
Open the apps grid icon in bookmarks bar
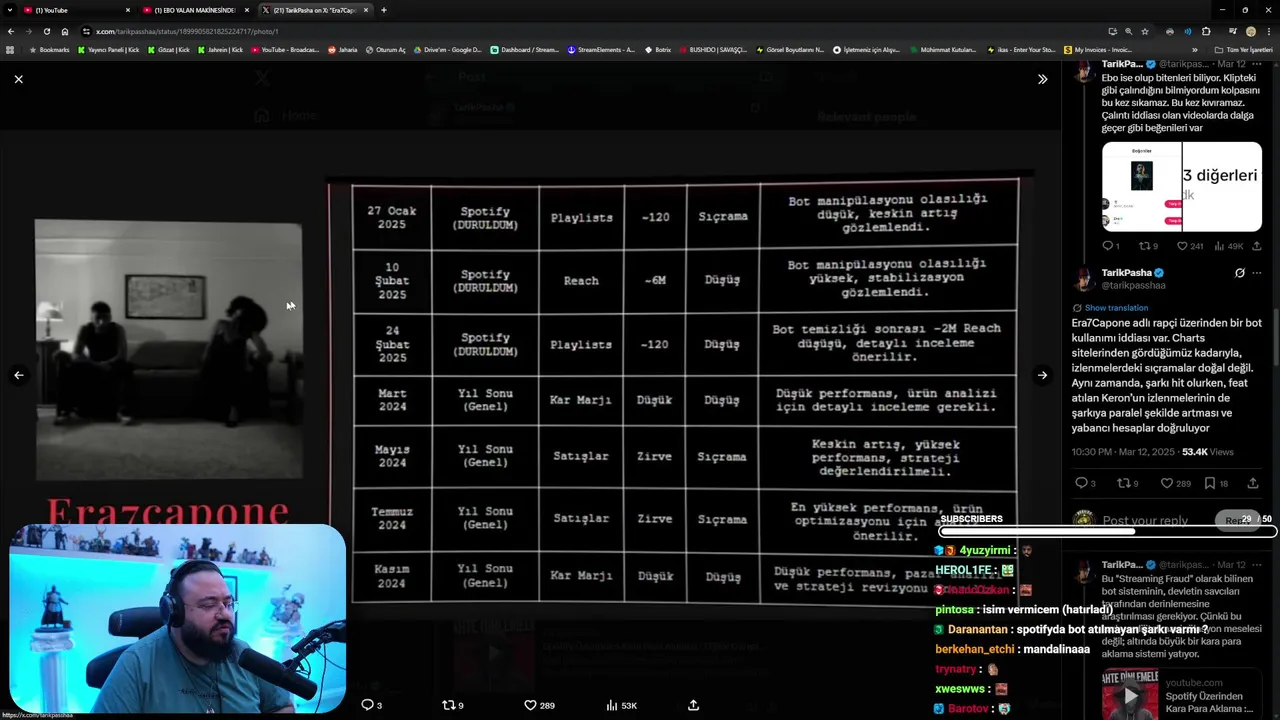10,49
